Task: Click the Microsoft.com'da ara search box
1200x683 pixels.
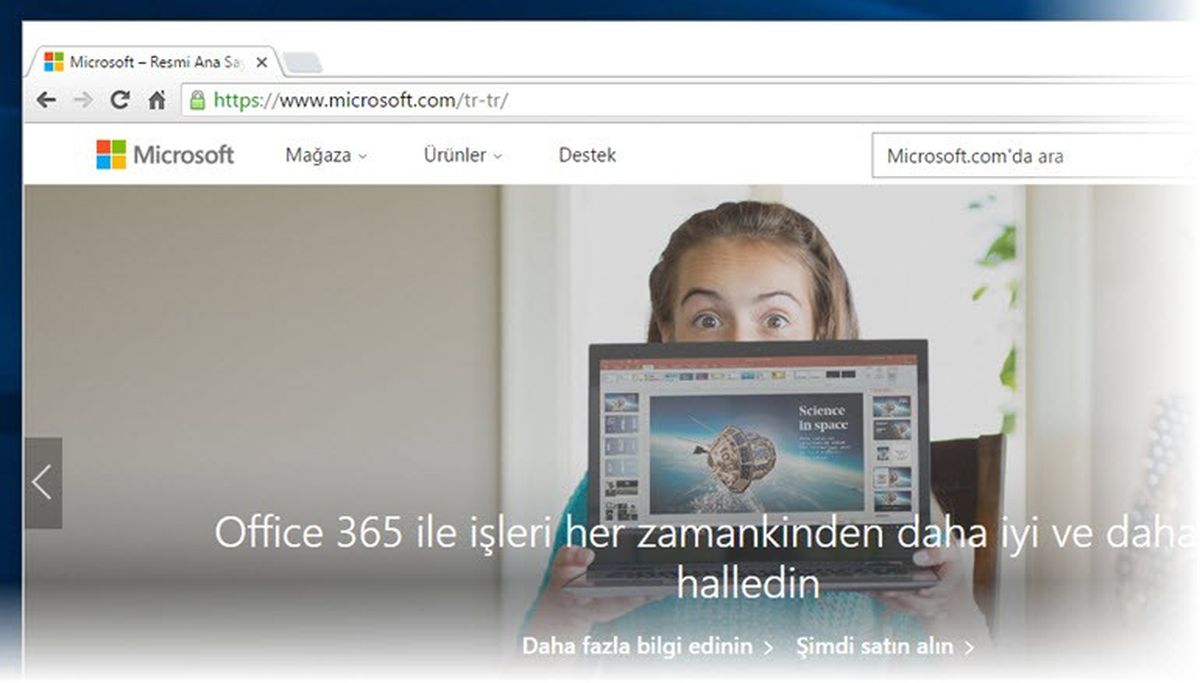Action: click(x=1033, y=156)
